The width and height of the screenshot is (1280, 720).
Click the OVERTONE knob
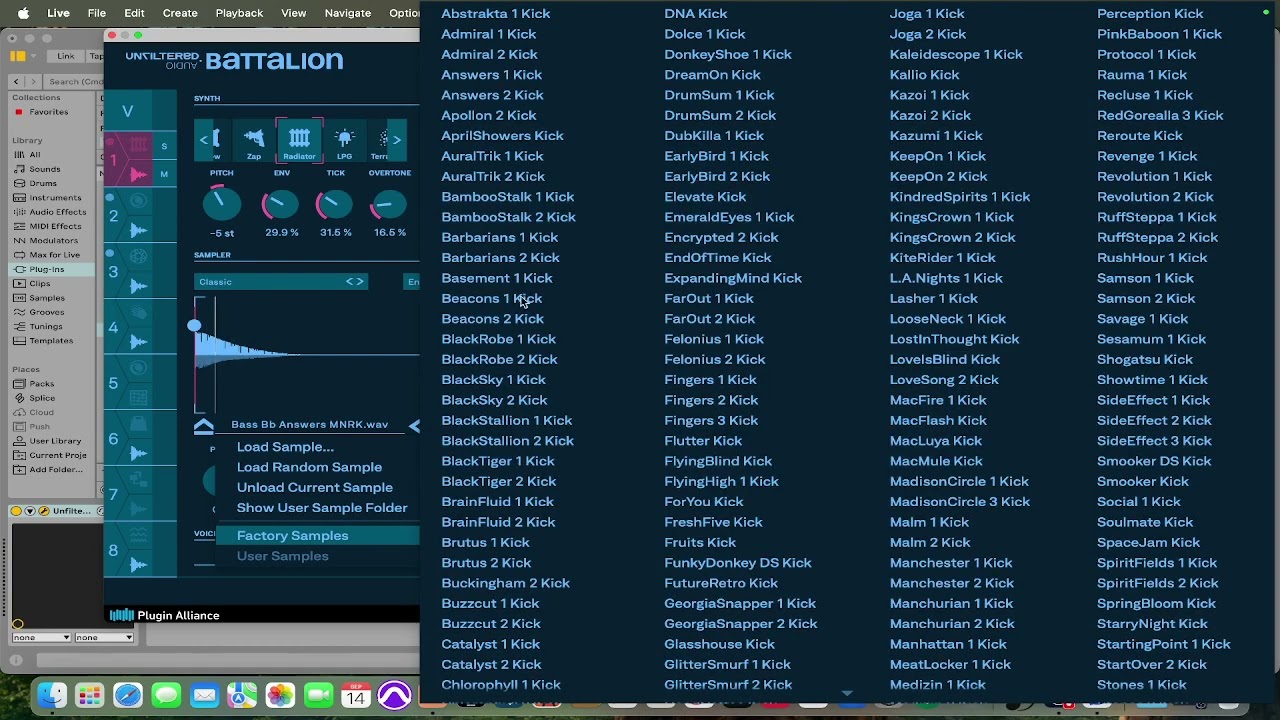point(389,204)
